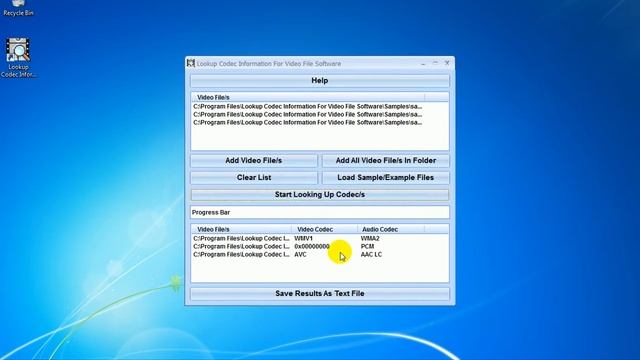640x360 pixels.
Task: Click the file path cell in the 0x00000000 row
Action: coord(241,247)
